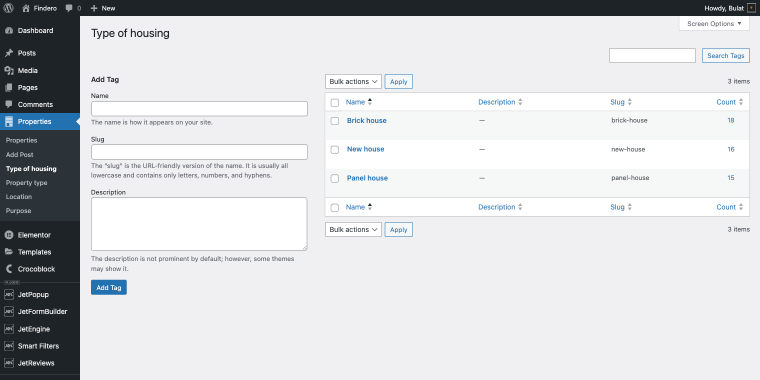Click the top Apply button
The image size is (760, 380).
pyautogui.click(x=398, y=81)
